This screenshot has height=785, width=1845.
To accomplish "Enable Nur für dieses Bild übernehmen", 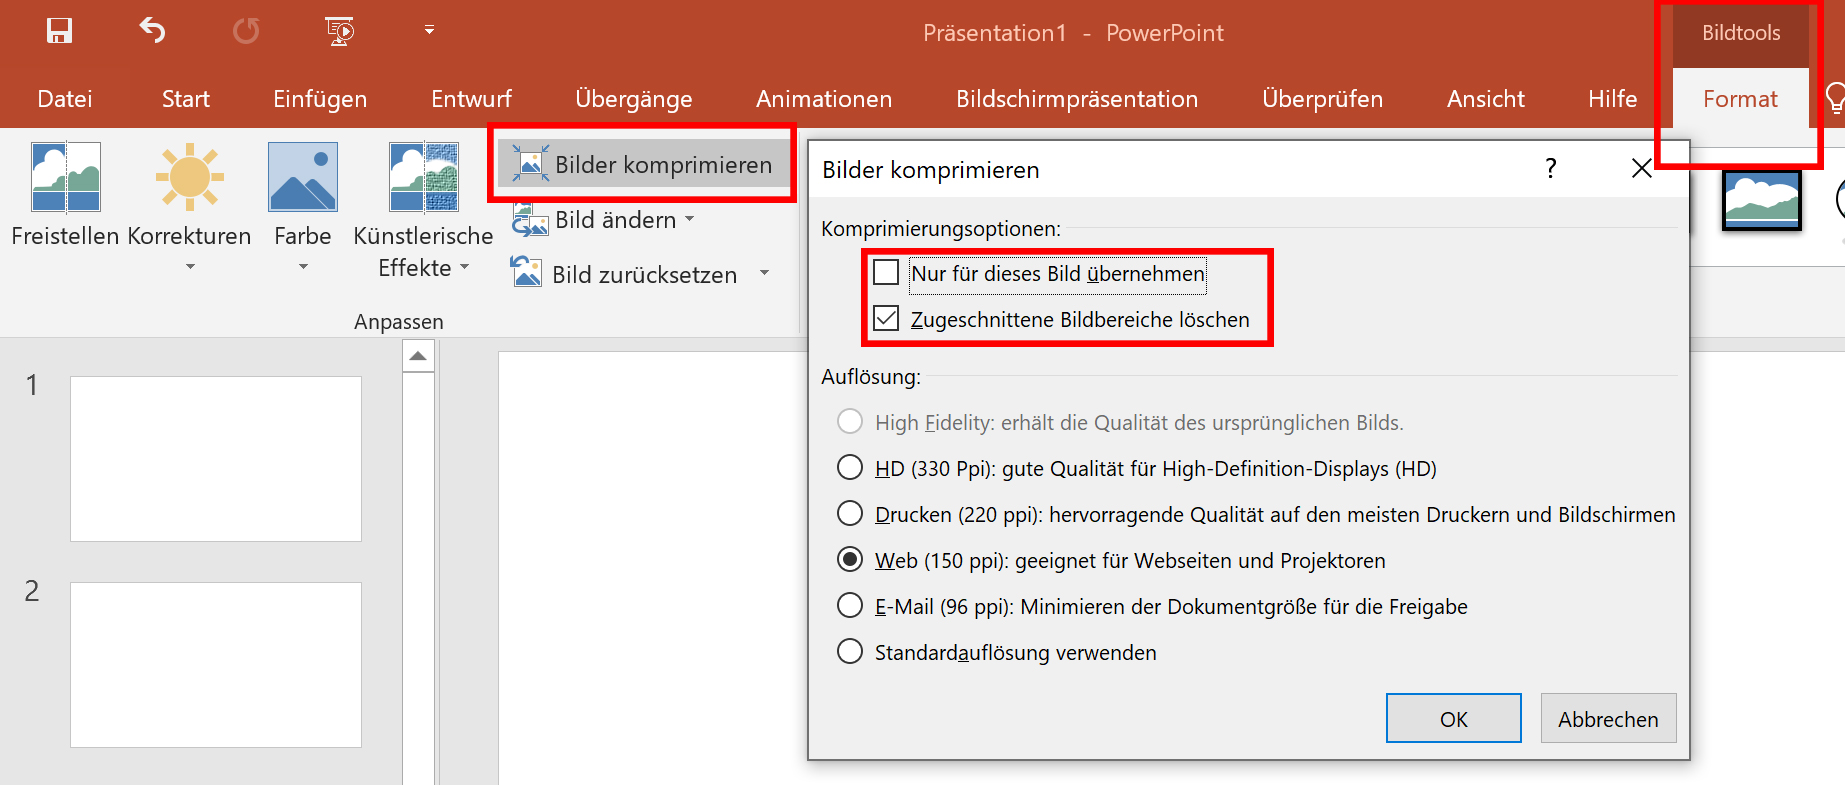I will pyautogui.click(x=886, y=273).
